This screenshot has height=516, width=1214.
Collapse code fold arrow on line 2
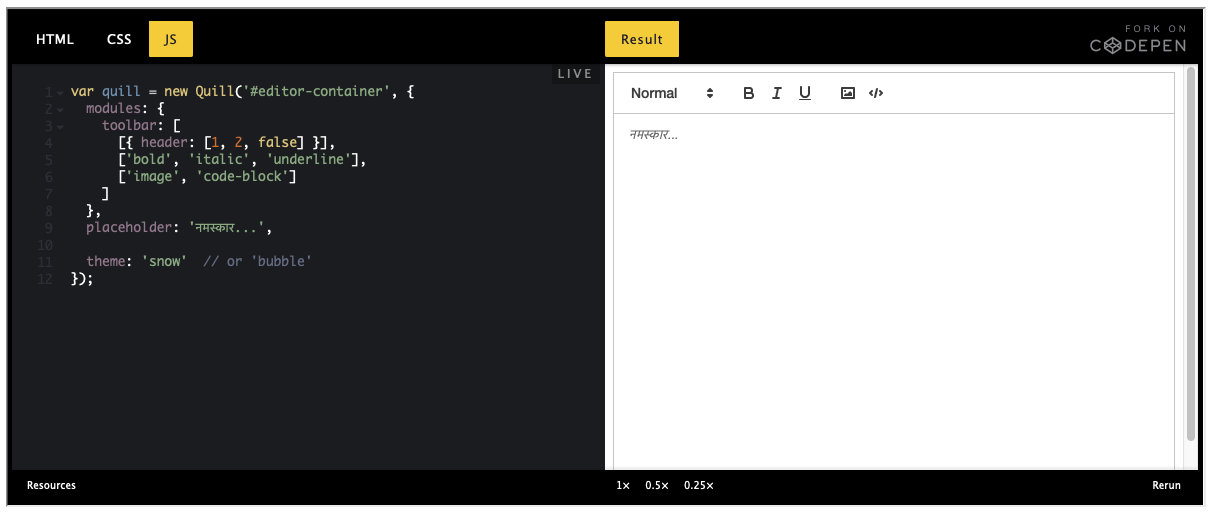[x=60, y=110]
